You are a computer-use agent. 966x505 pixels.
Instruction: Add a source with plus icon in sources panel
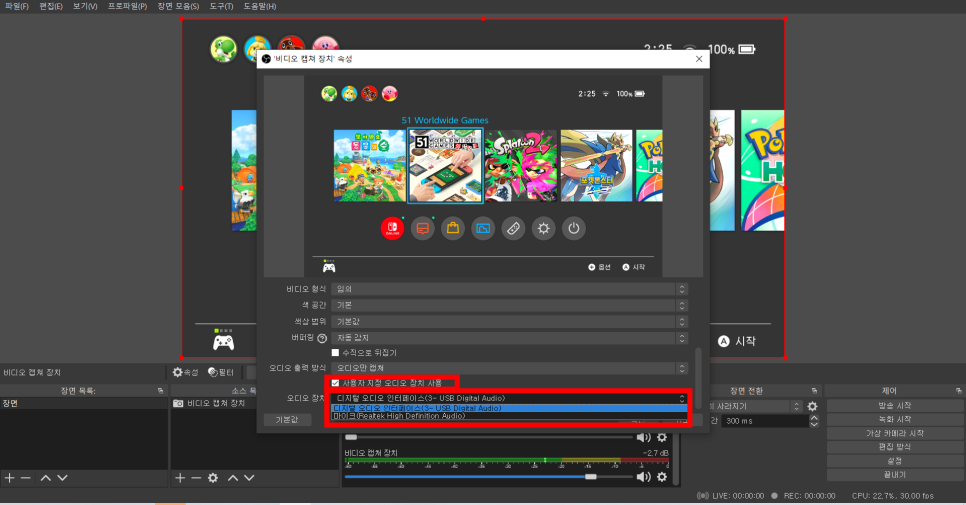[180, 478]
